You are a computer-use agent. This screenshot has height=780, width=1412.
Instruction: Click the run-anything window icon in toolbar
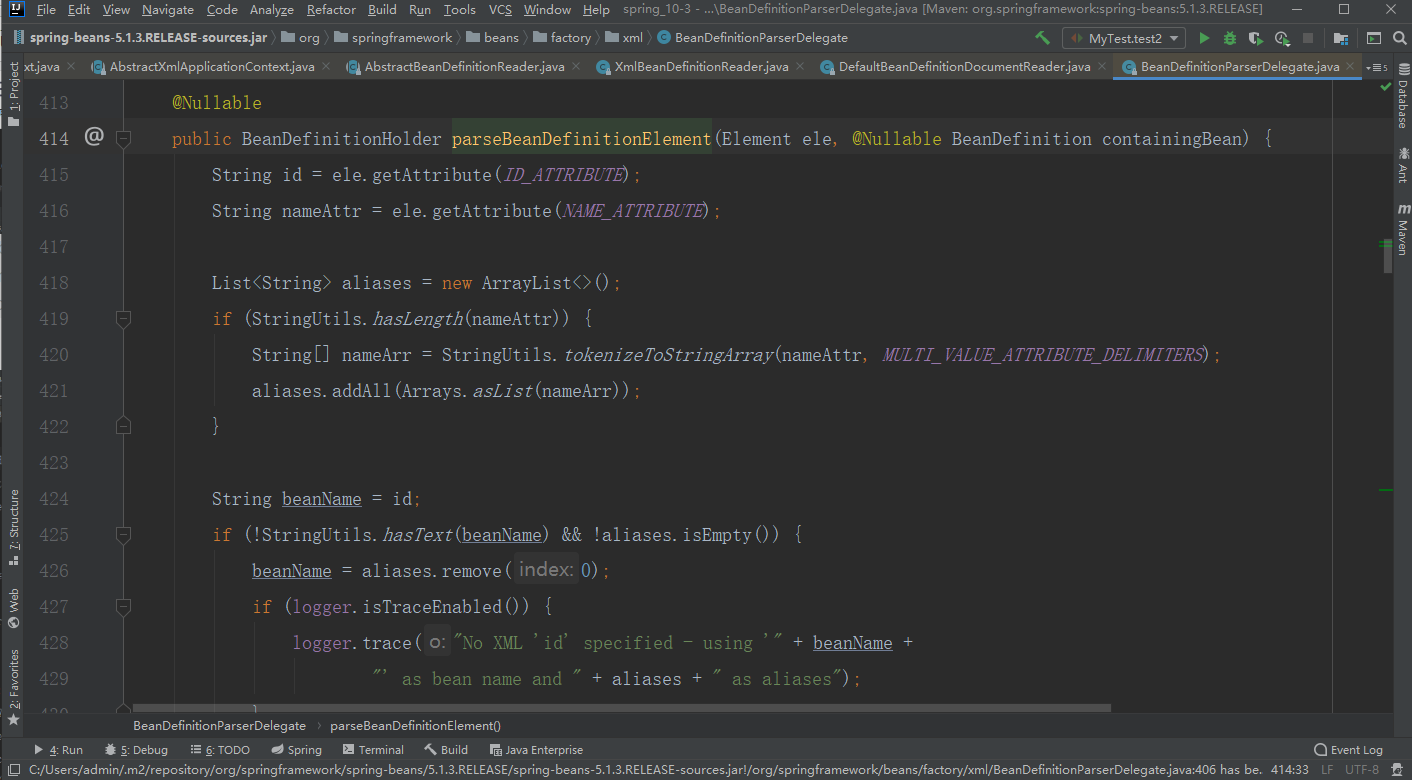pyautogui.click(x=1374, y=38)
